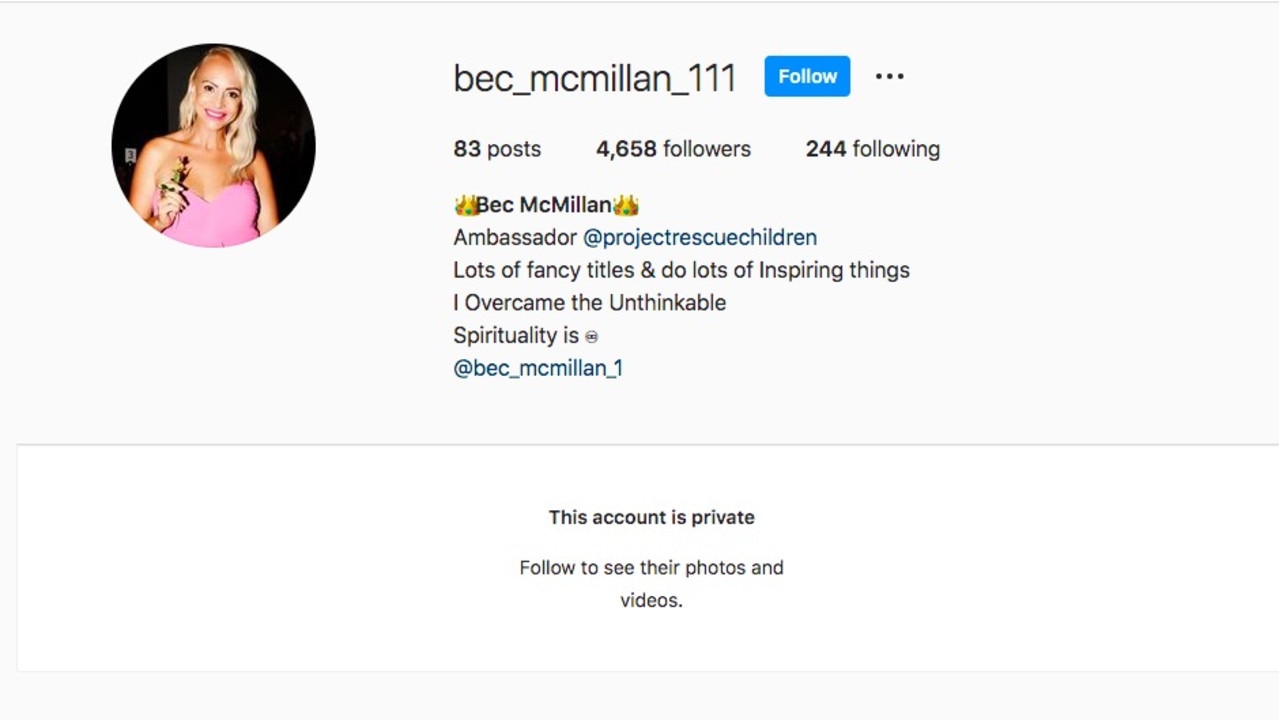Click the Lots of fancy titles bio line

point(681,270)
